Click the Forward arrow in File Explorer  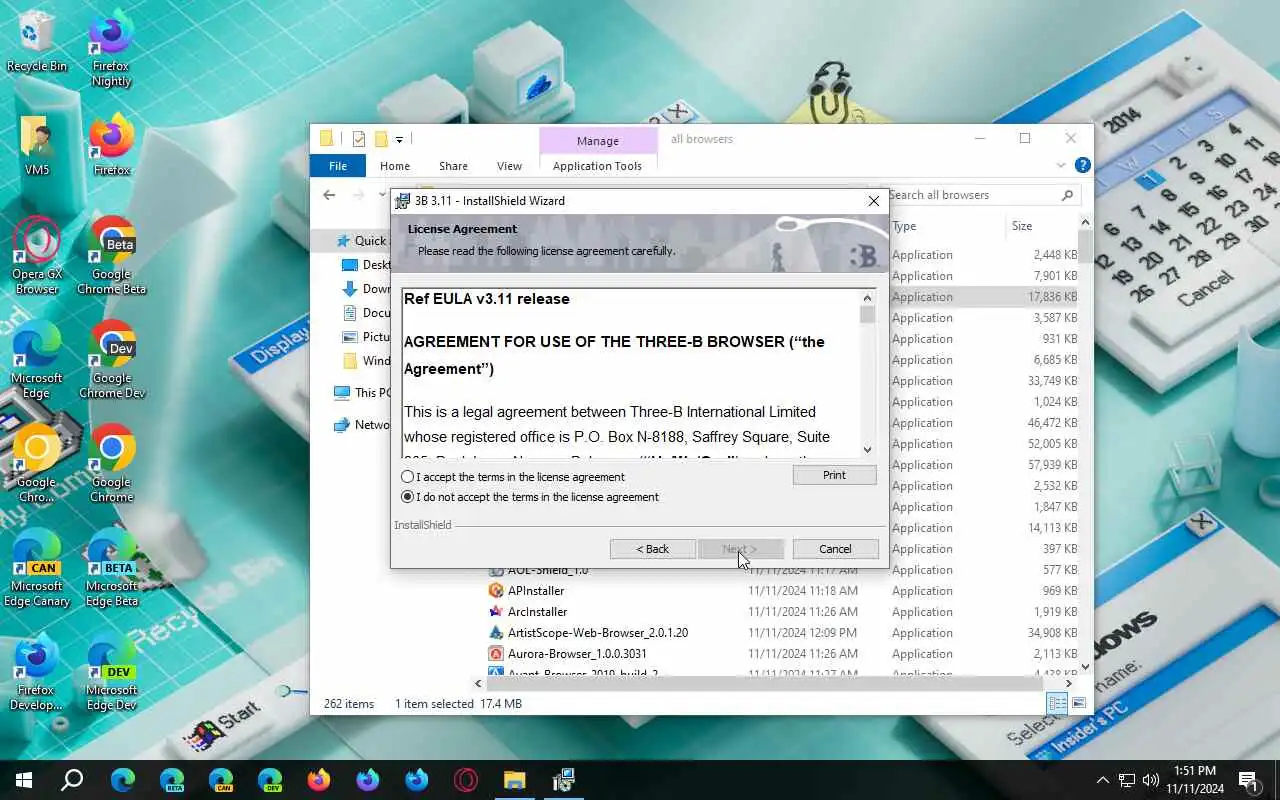[357, 195]
